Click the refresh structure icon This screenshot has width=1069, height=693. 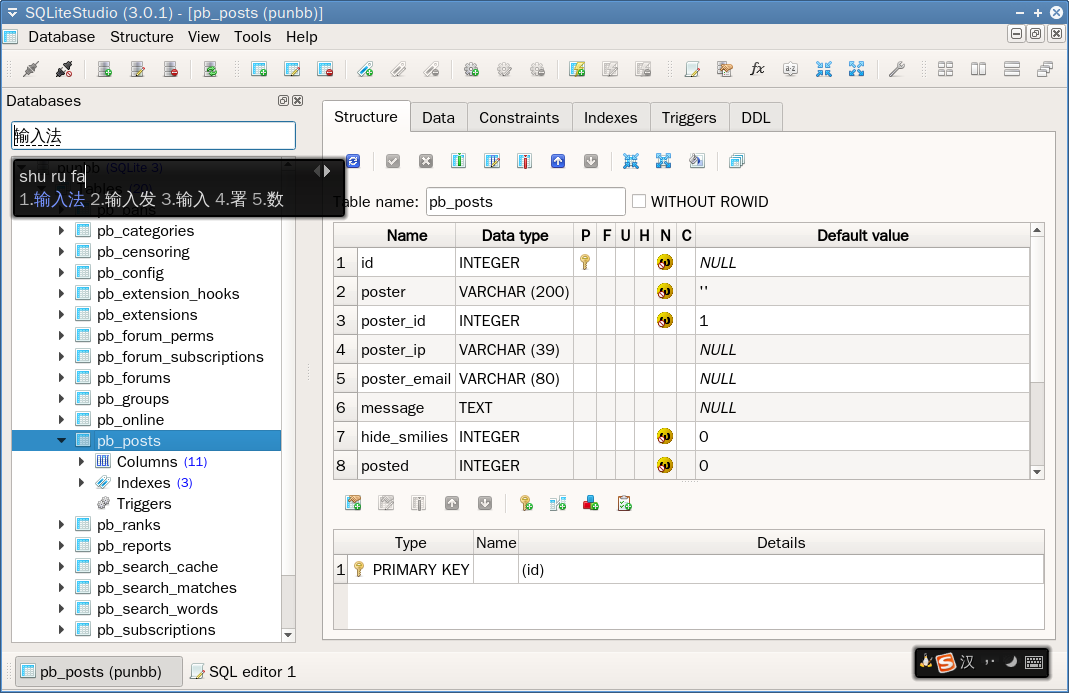pyautogui.click(x=353, y=161)
